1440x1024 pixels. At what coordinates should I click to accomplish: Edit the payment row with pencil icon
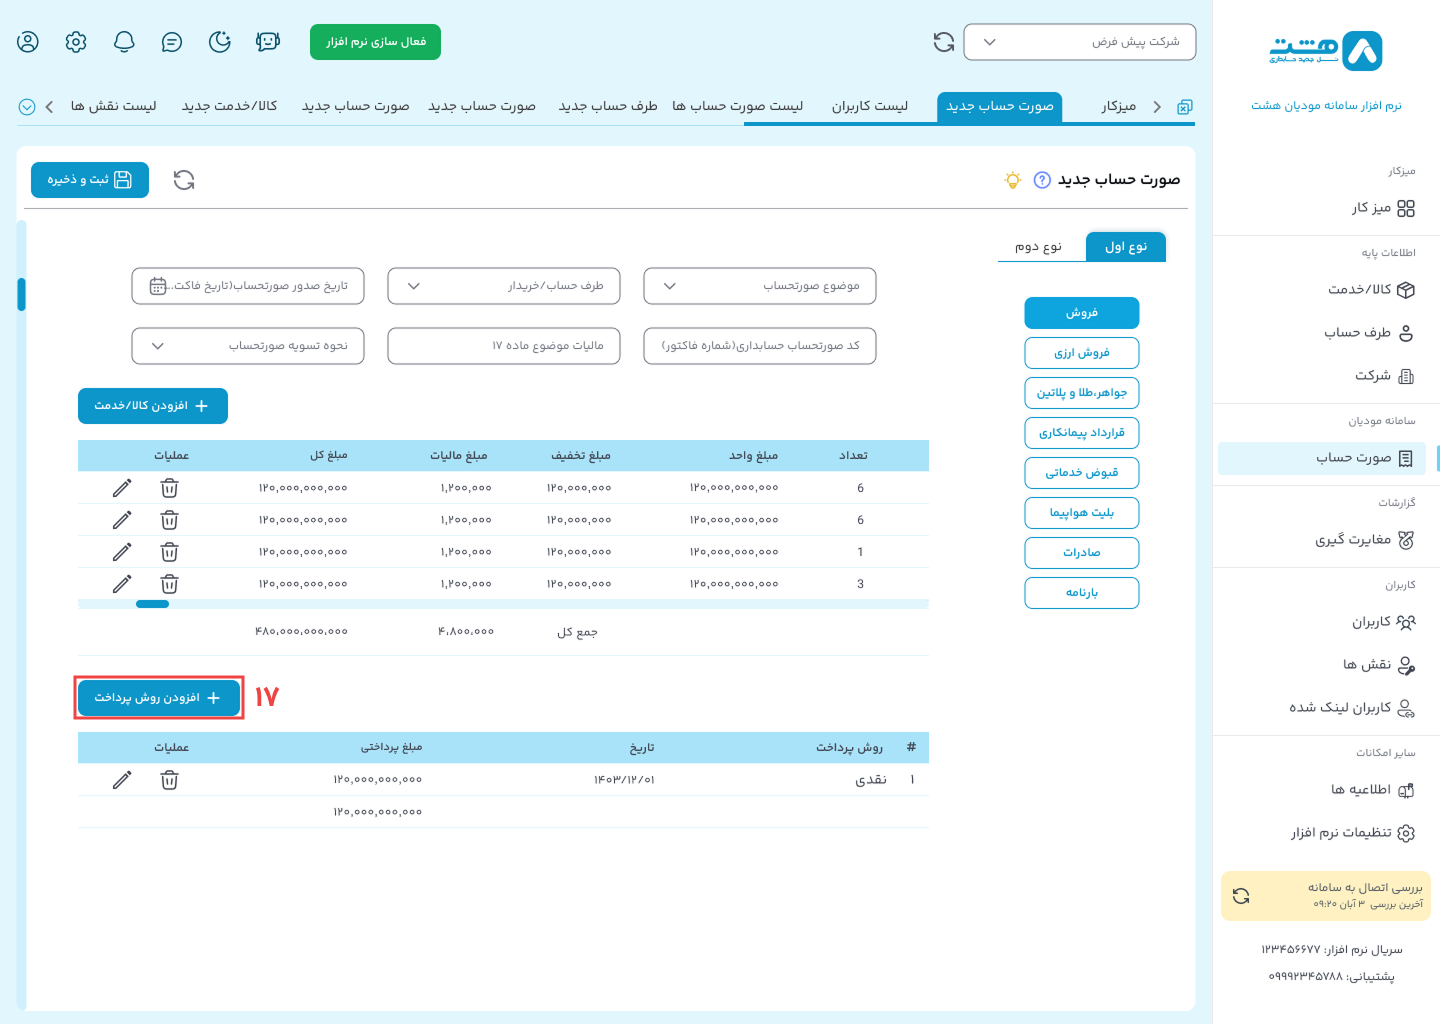point(122,780)
